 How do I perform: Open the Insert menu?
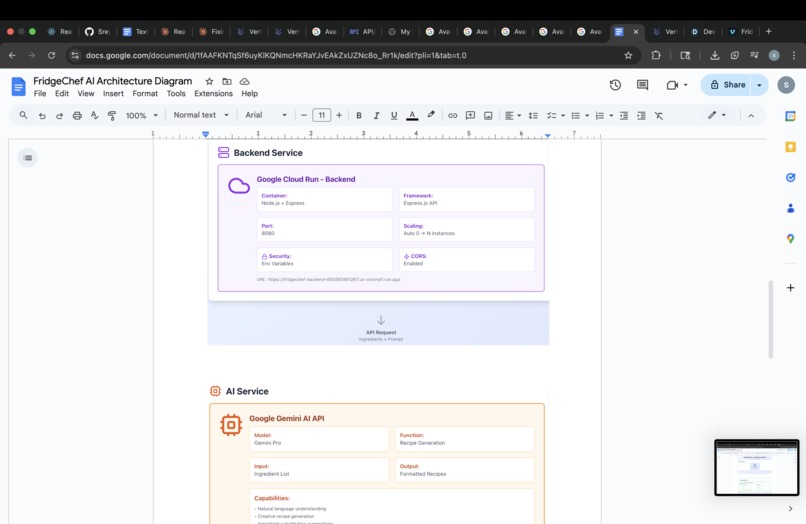pos(113,94)
